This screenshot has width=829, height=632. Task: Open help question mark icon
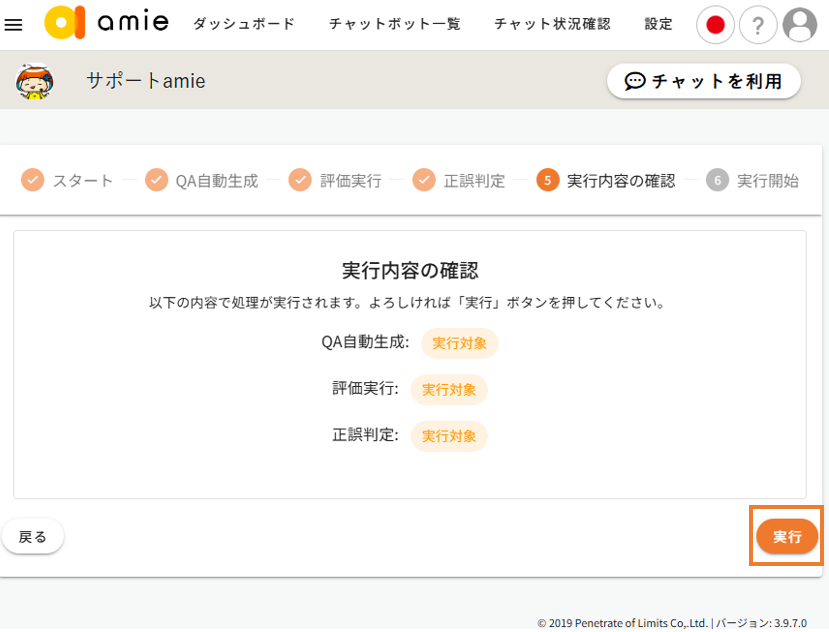pos(758,25)
